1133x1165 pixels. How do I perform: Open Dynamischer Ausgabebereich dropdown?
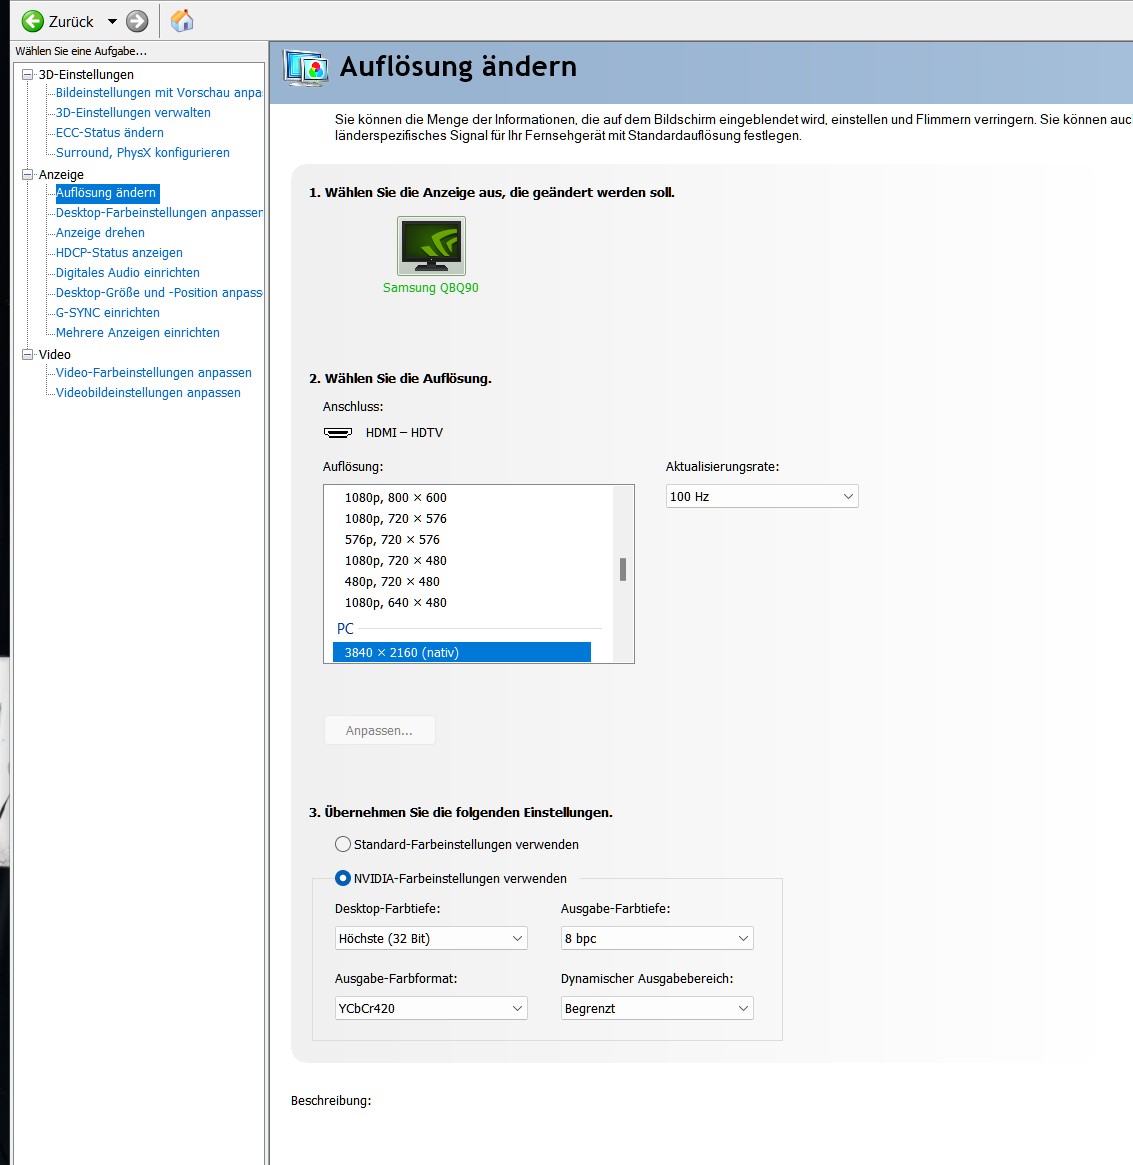click(657, 1009)
